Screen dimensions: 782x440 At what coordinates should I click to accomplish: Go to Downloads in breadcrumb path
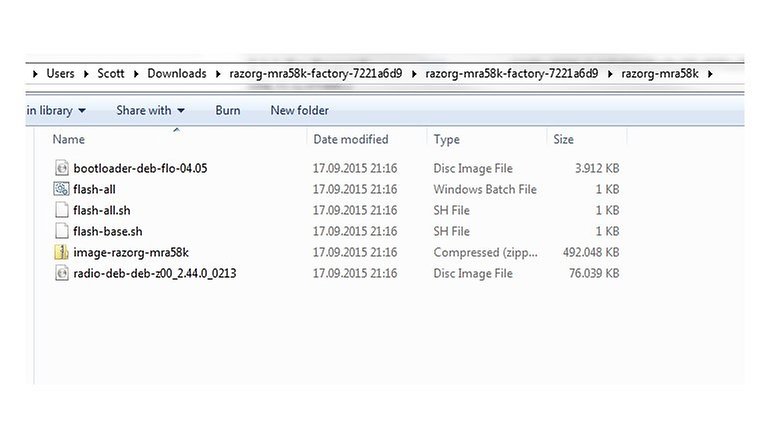[x=177, y=73]
